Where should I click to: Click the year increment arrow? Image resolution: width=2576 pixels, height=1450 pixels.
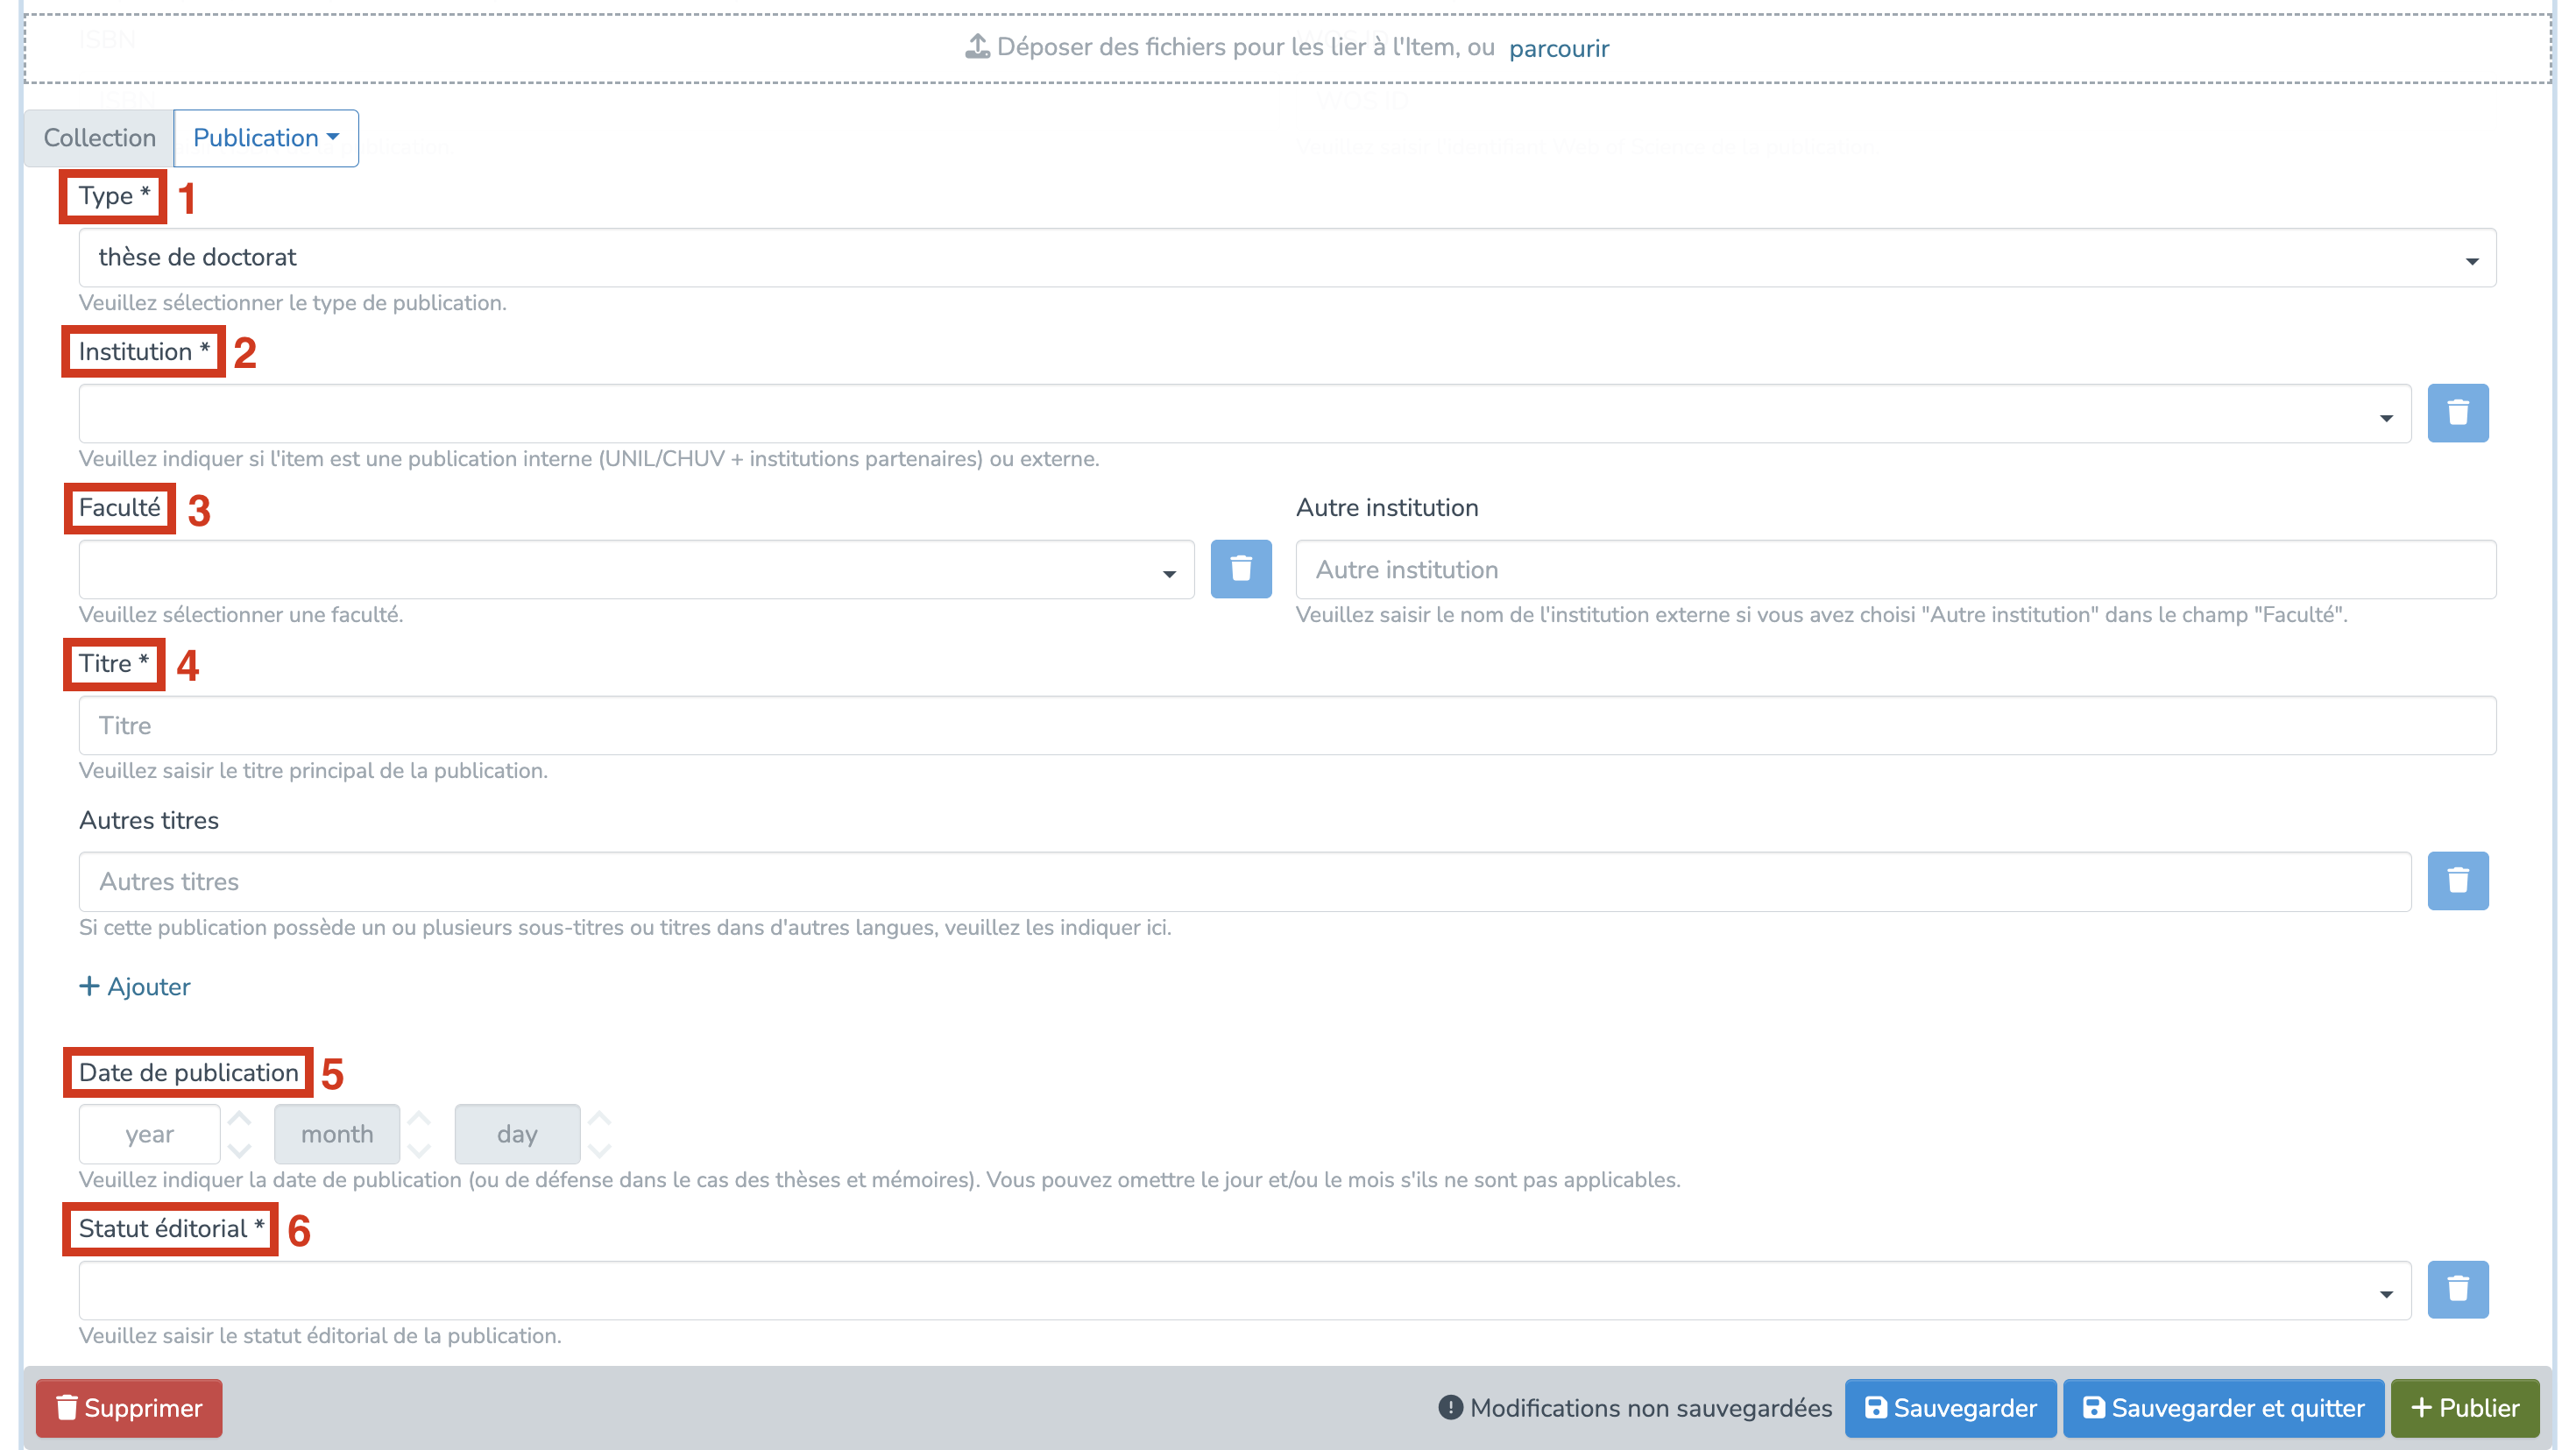pyautogui.click(x=239, y=1118)
